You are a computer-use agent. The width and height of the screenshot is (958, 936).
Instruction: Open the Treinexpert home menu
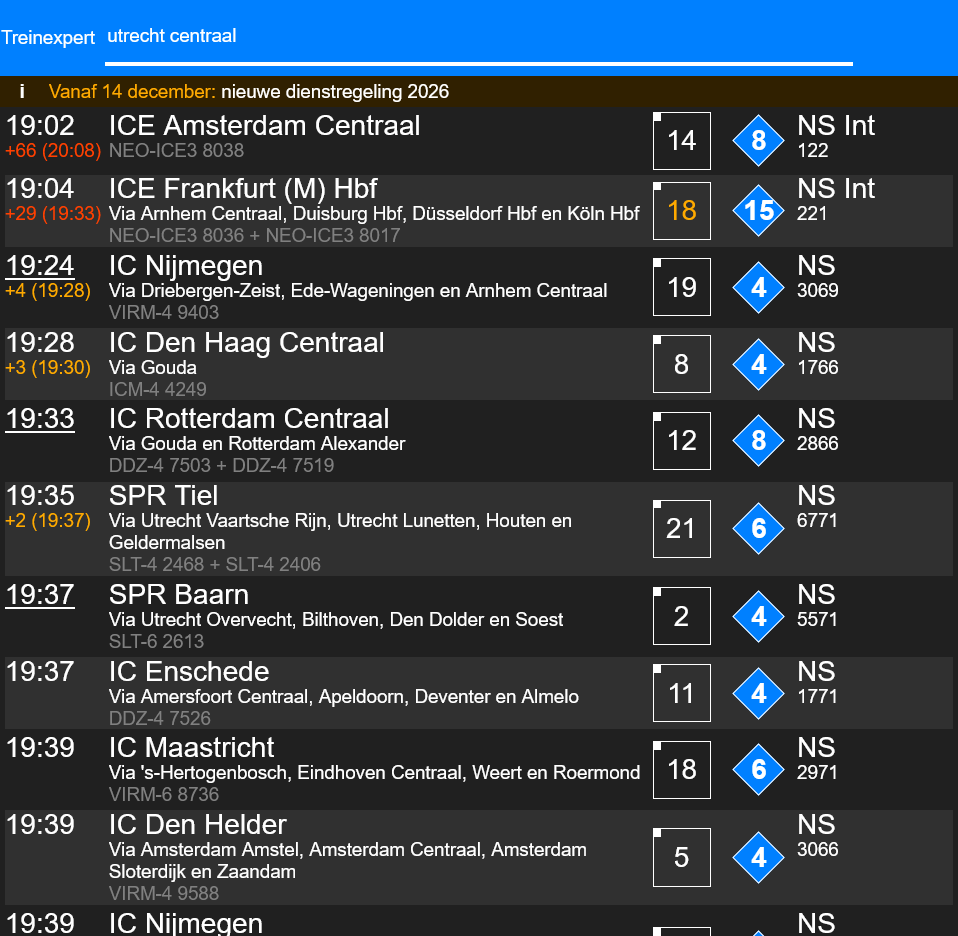(48, 38)
